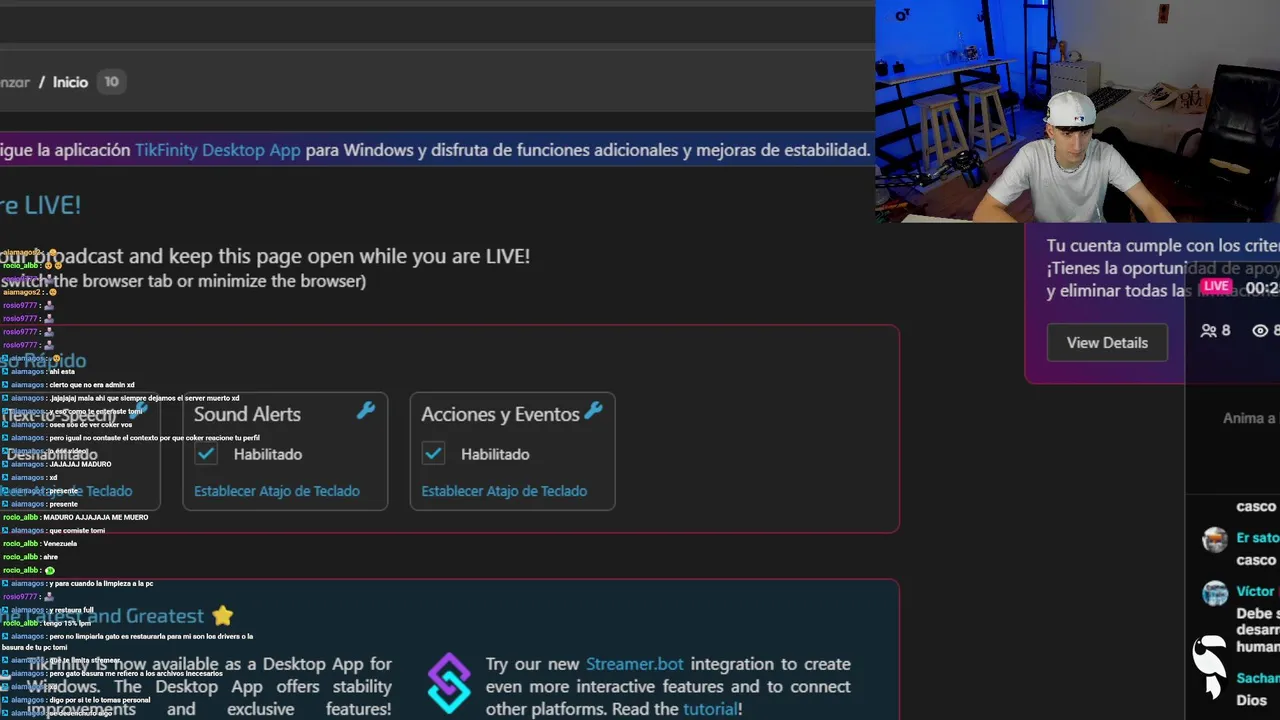Click chat line 'y para cuando la limpieza a la pc'
The width and height of the screenshot is (1280, 720).
click(101, 584)
